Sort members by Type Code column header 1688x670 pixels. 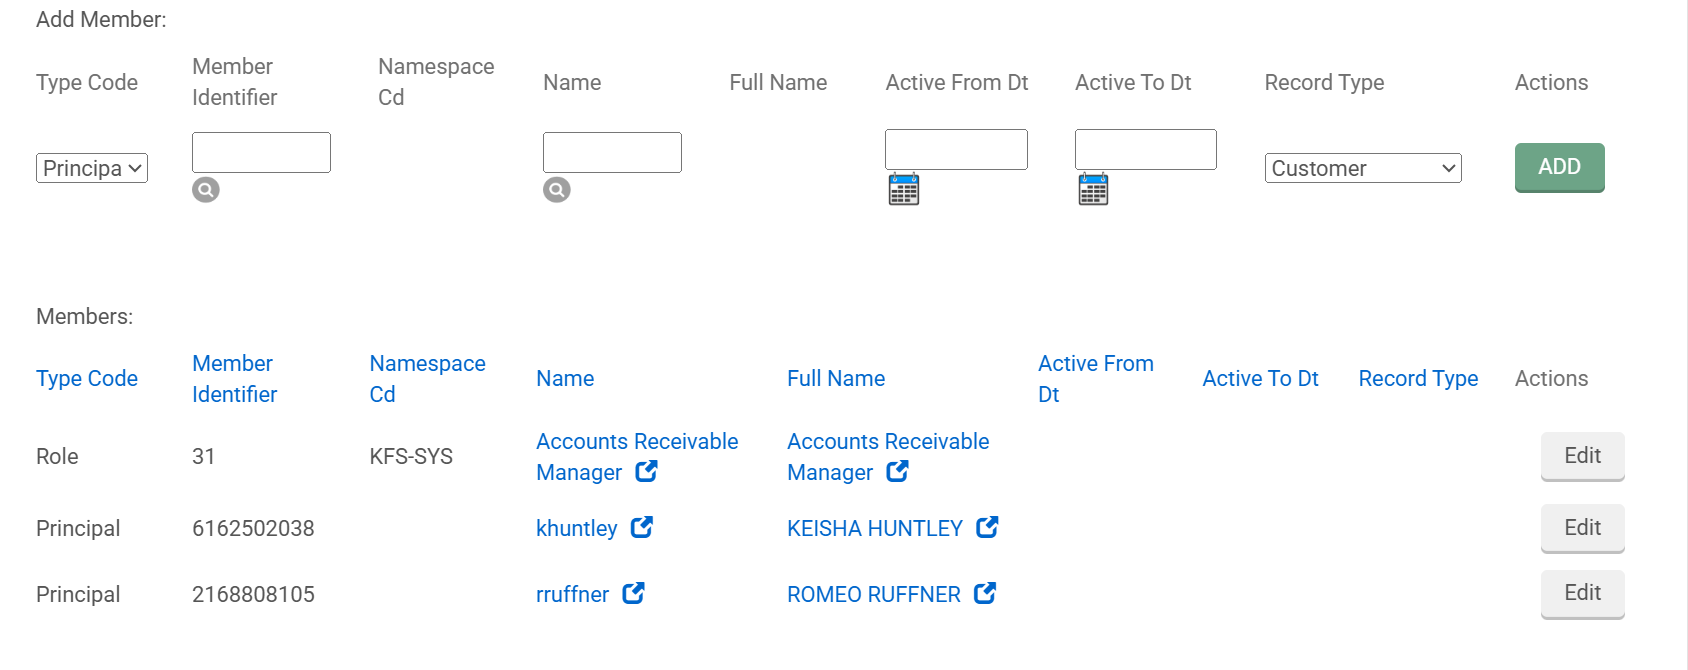pyautogui.click(x=87, y=379)
